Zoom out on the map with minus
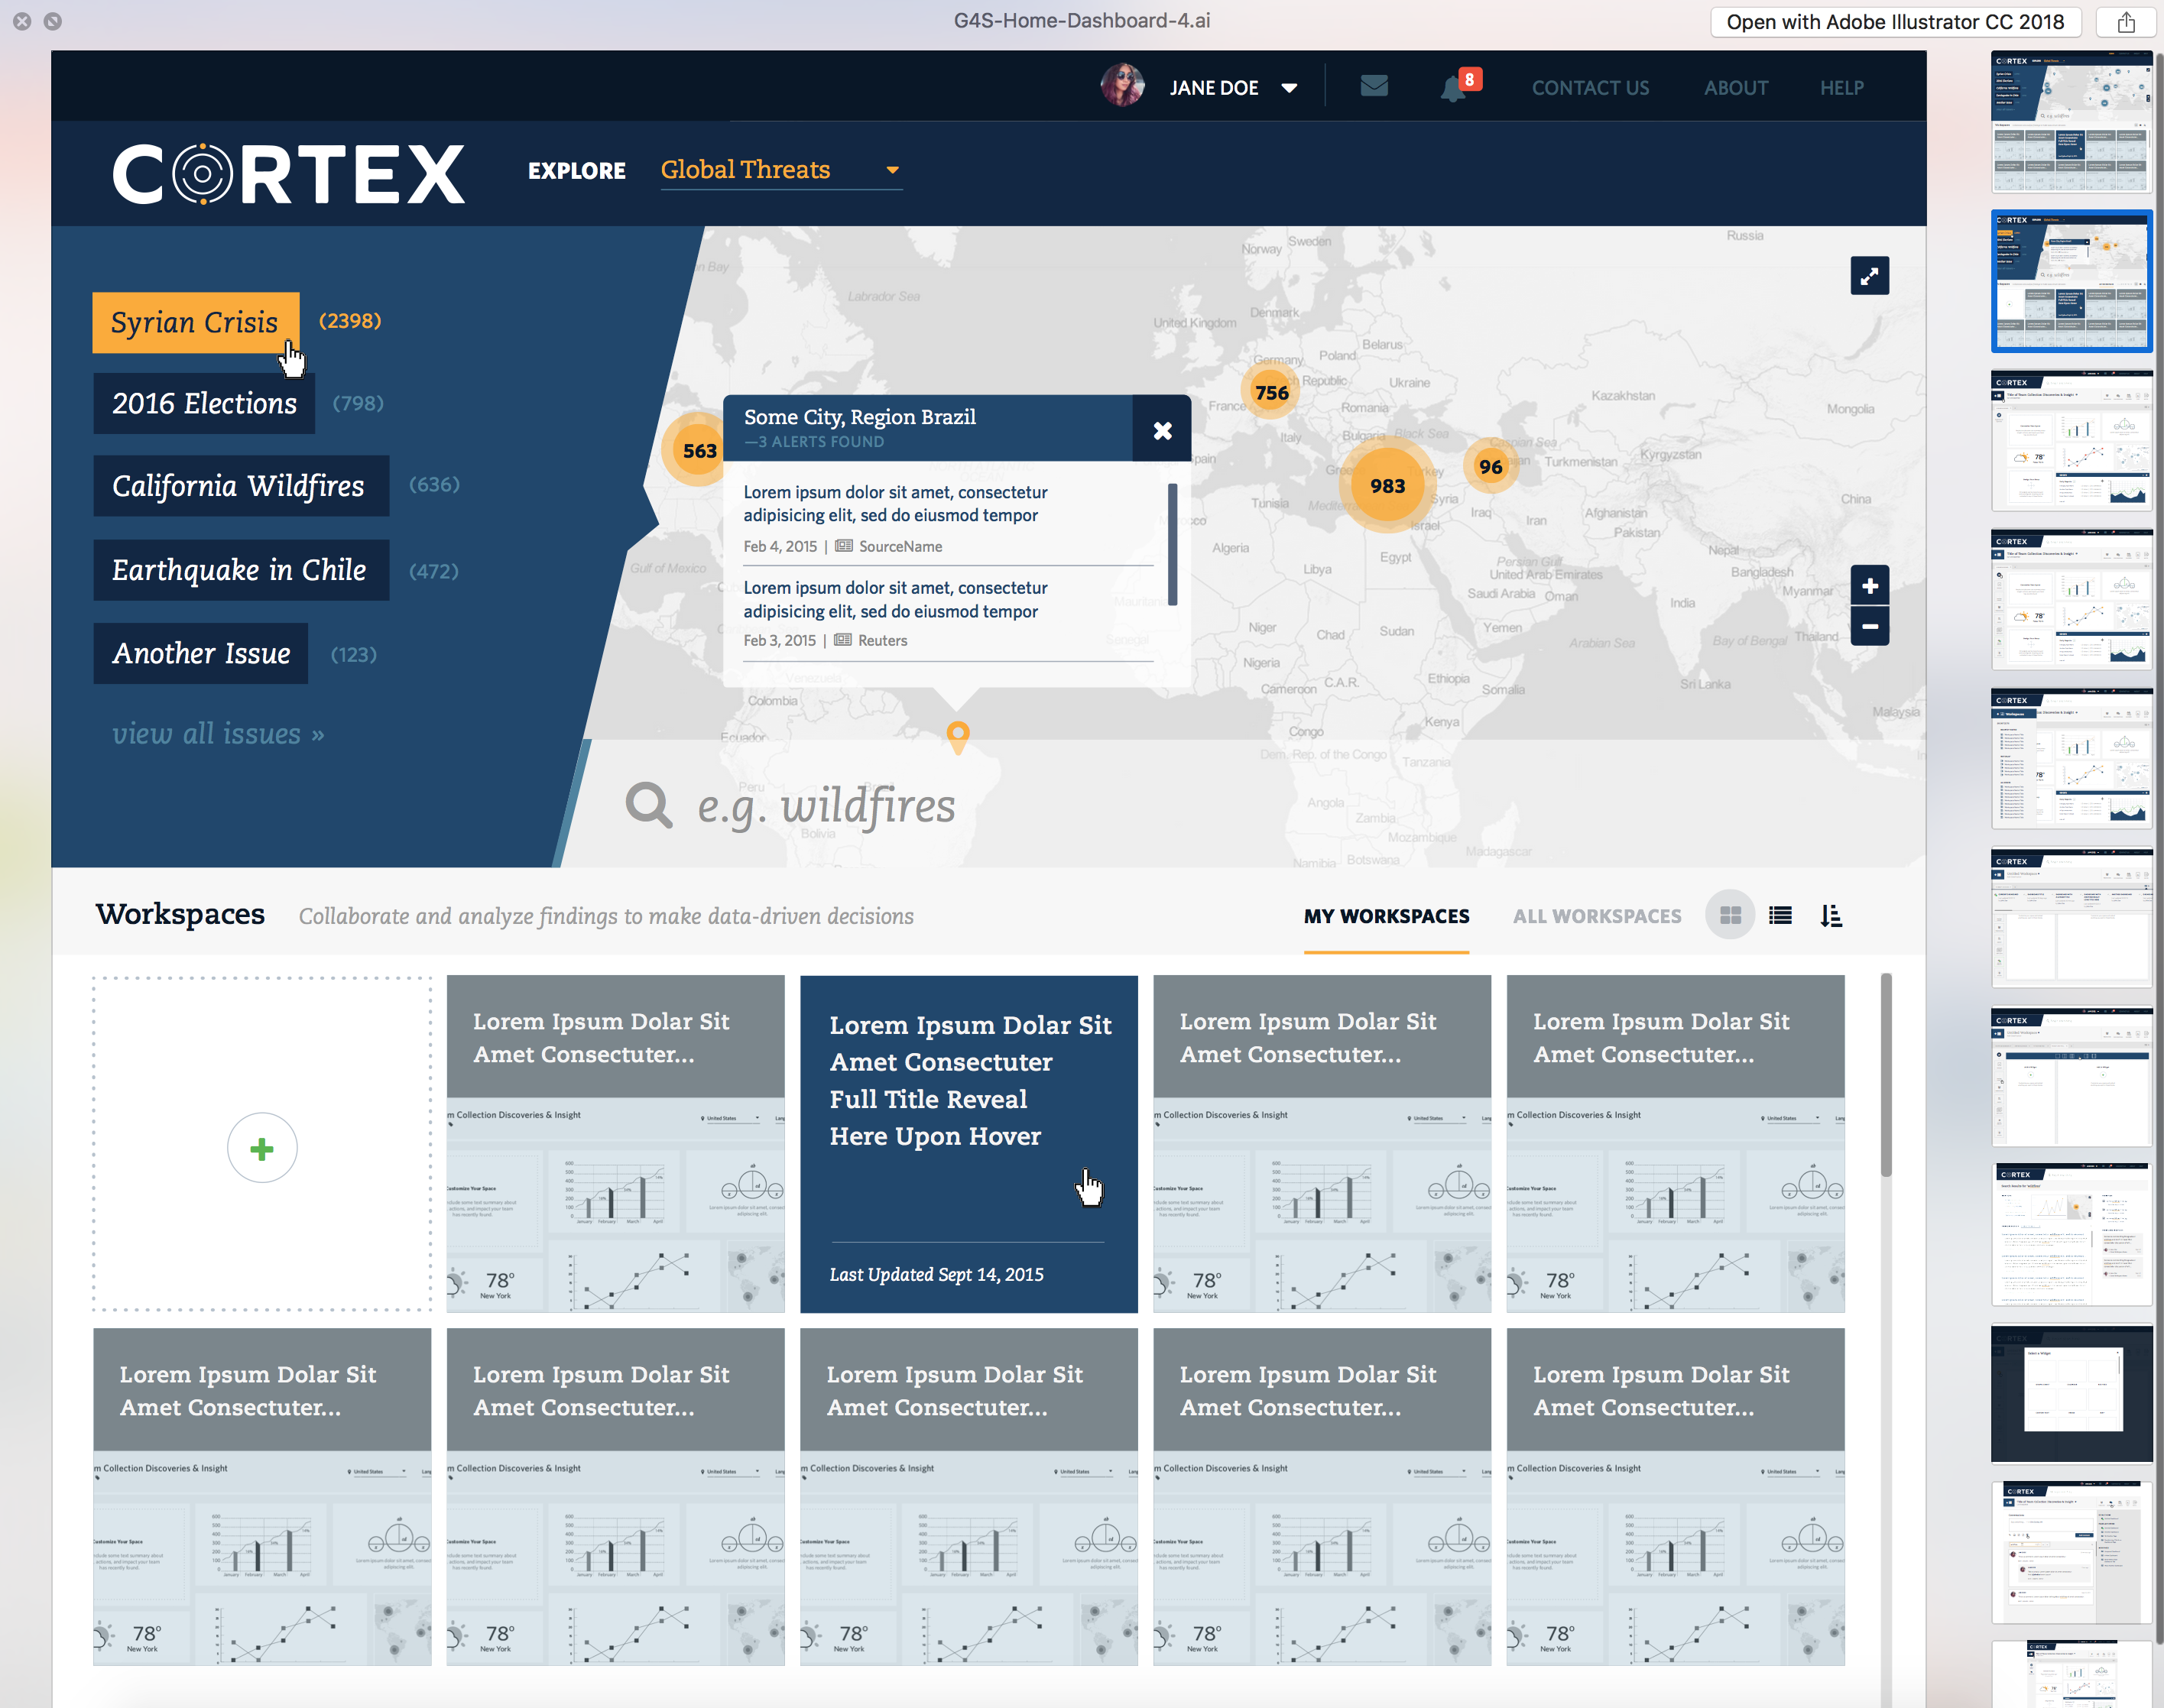Viewport: 2164px width, 1708px height. [1869, 626]
